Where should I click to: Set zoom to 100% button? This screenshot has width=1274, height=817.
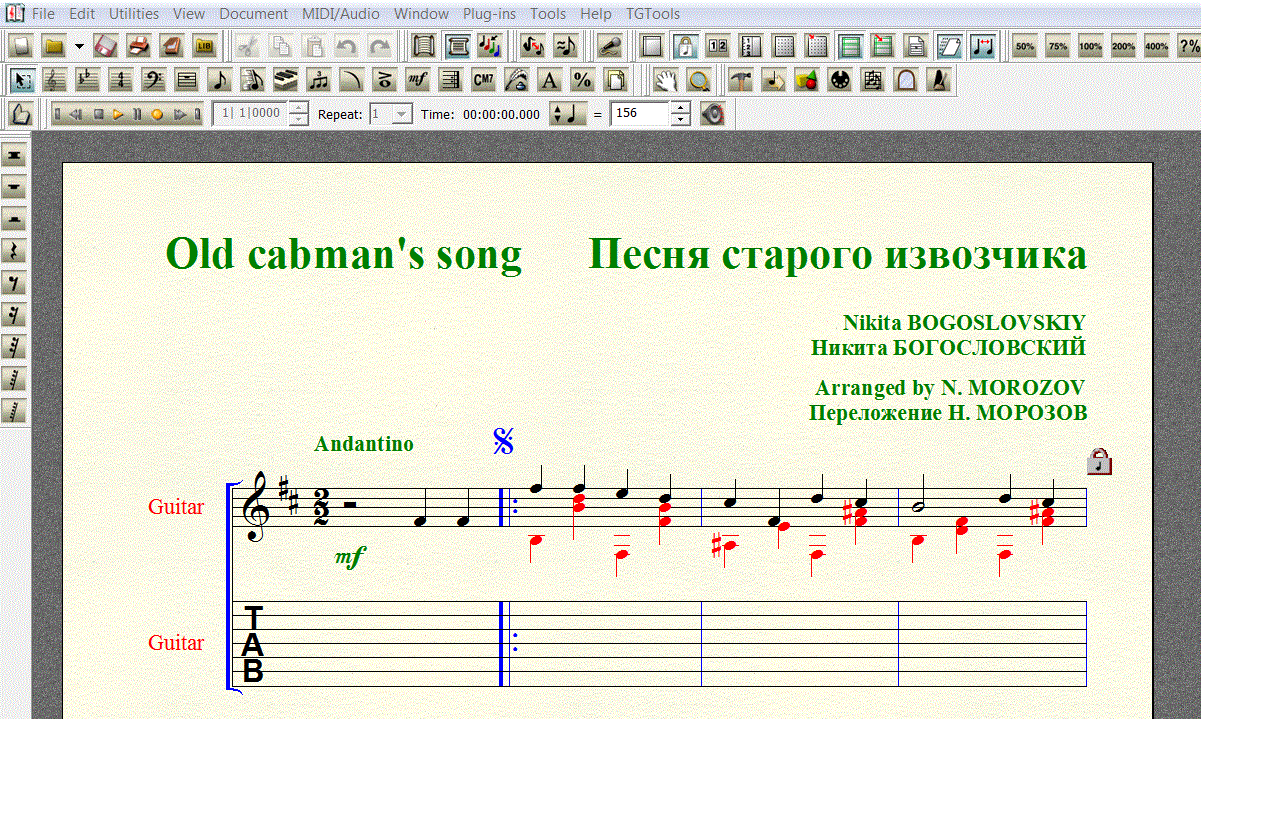[x=1091, y=46]
